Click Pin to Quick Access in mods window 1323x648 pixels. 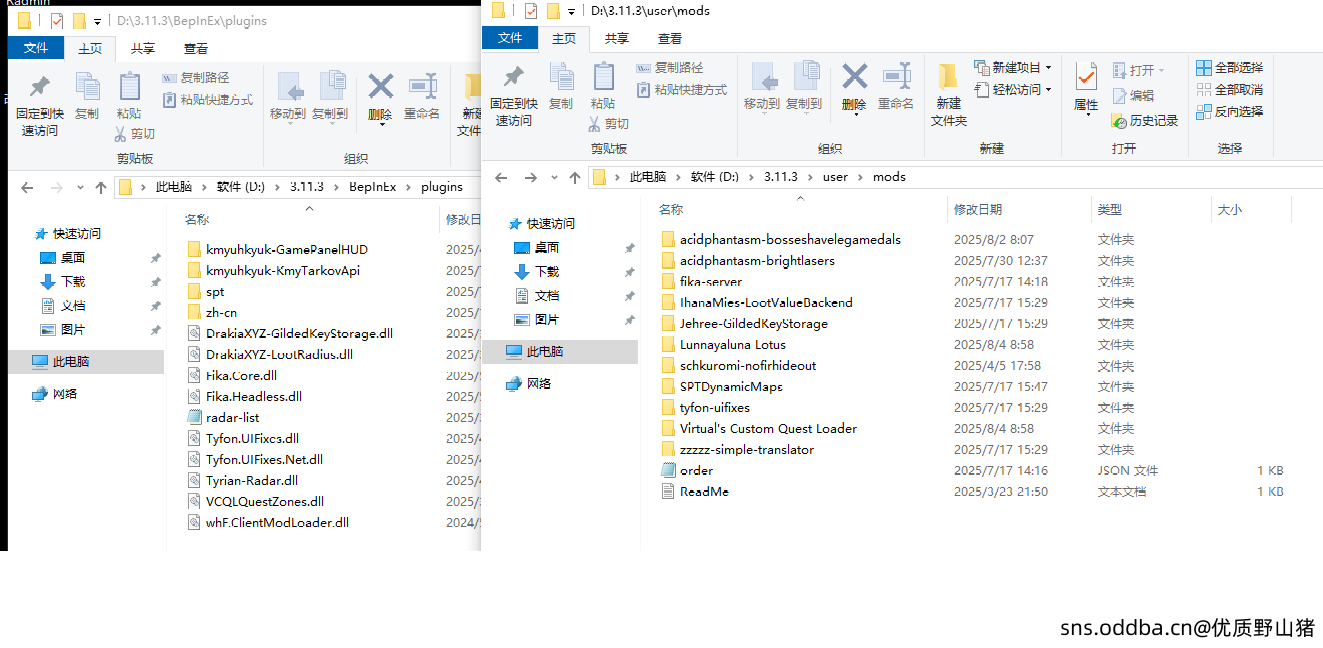(513, 95)
